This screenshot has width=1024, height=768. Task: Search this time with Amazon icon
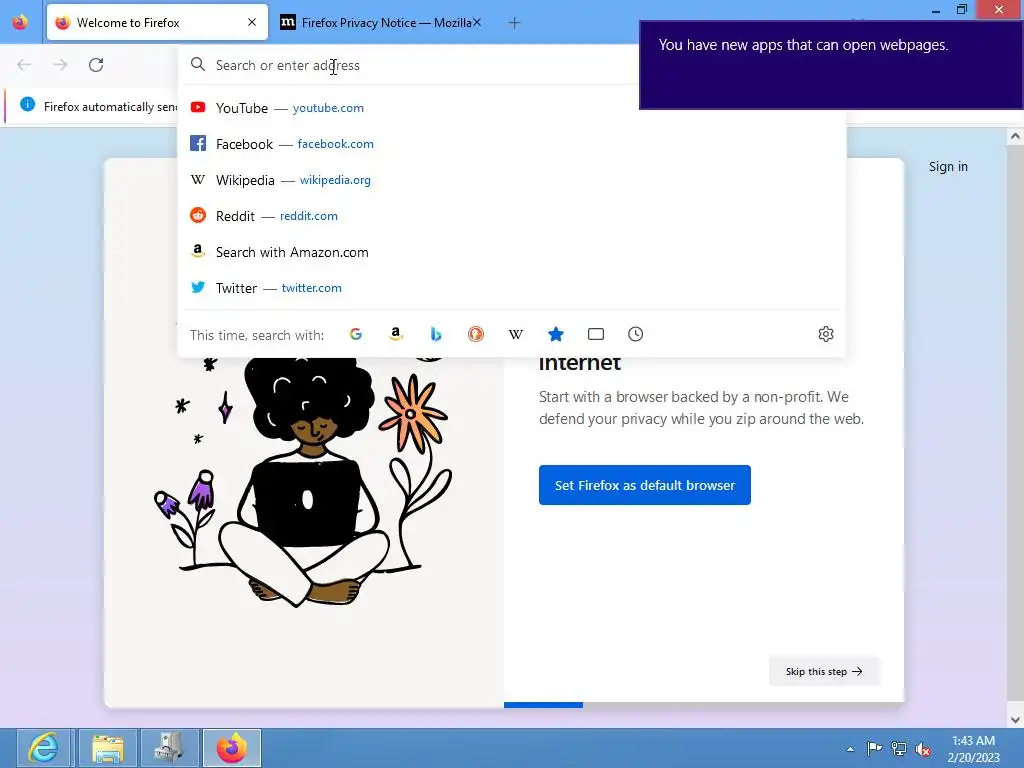[x=396, y=334]
